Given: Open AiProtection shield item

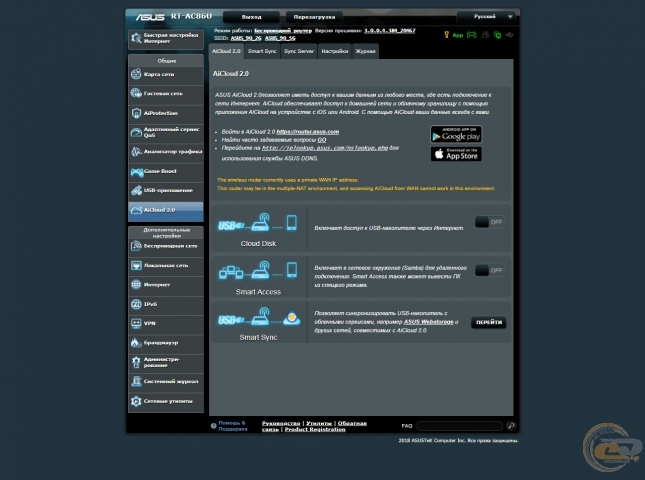Looking at the screenshot, I should pos(165,113).
